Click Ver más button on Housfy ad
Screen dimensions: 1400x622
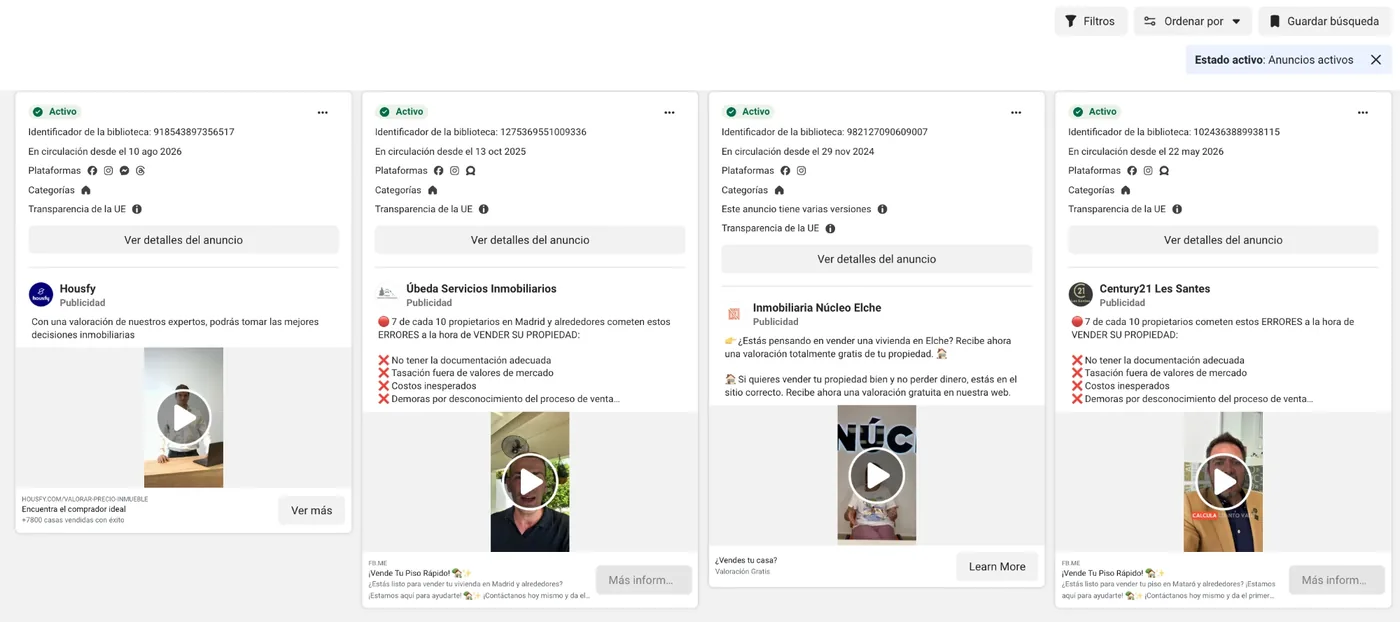pos(311,510)
